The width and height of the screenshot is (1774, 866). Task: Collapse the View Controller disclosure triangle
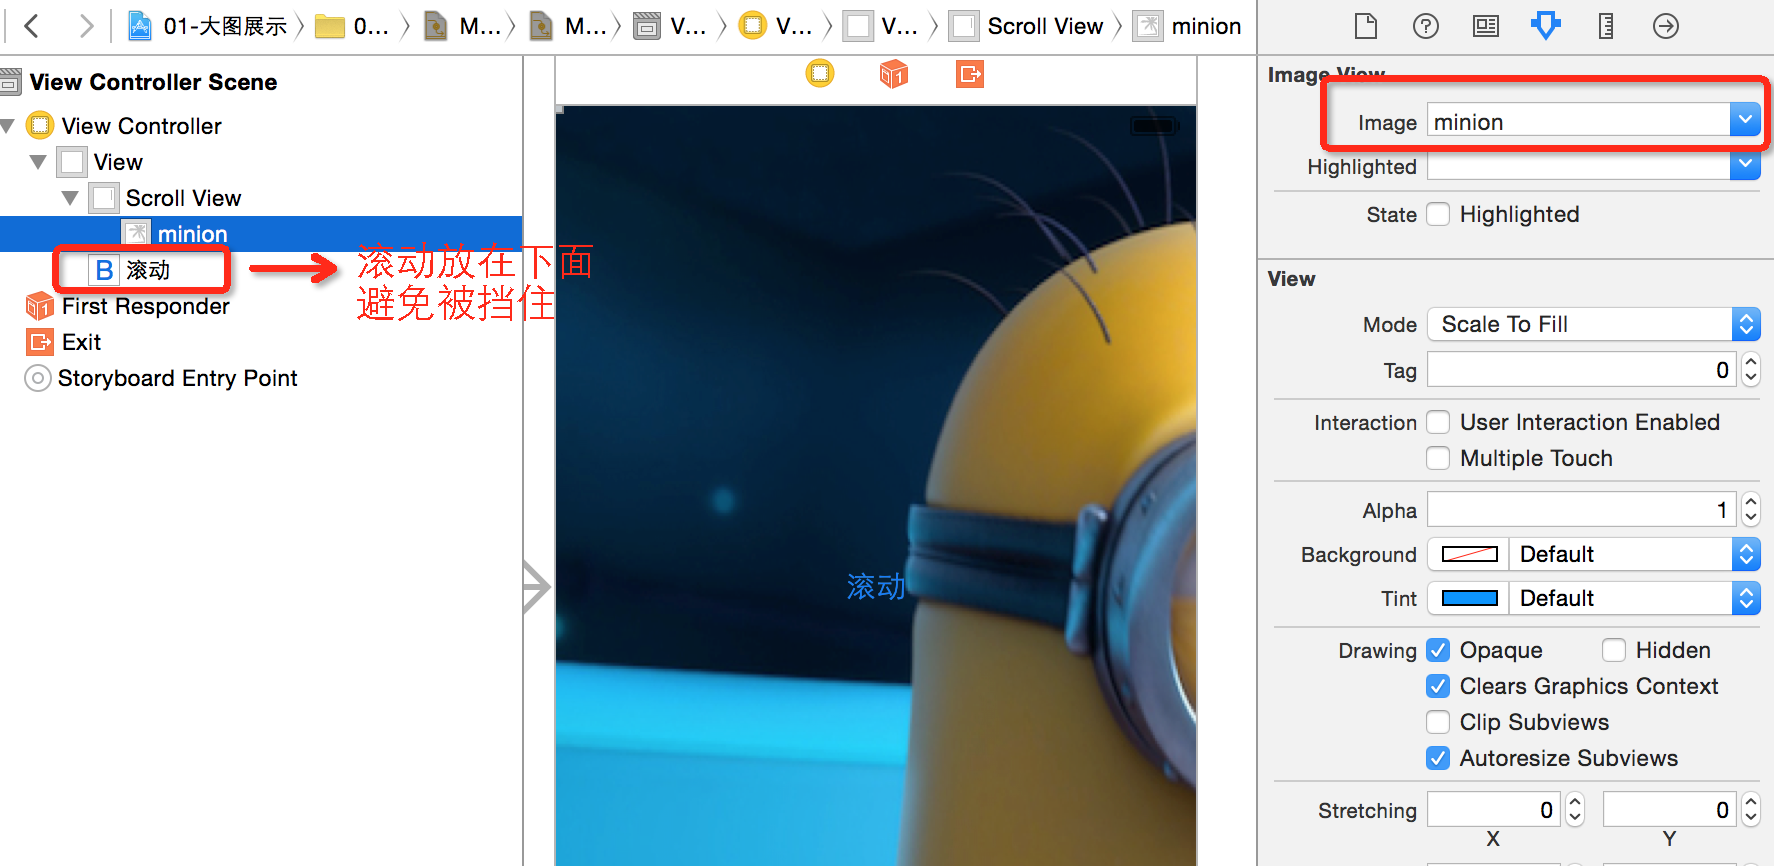[8, 126]
